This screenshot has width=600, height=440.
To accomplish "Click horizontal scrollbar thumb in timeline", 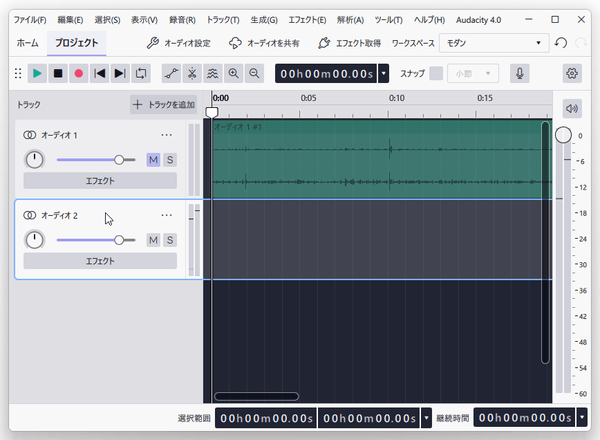I will coord(256,396).
